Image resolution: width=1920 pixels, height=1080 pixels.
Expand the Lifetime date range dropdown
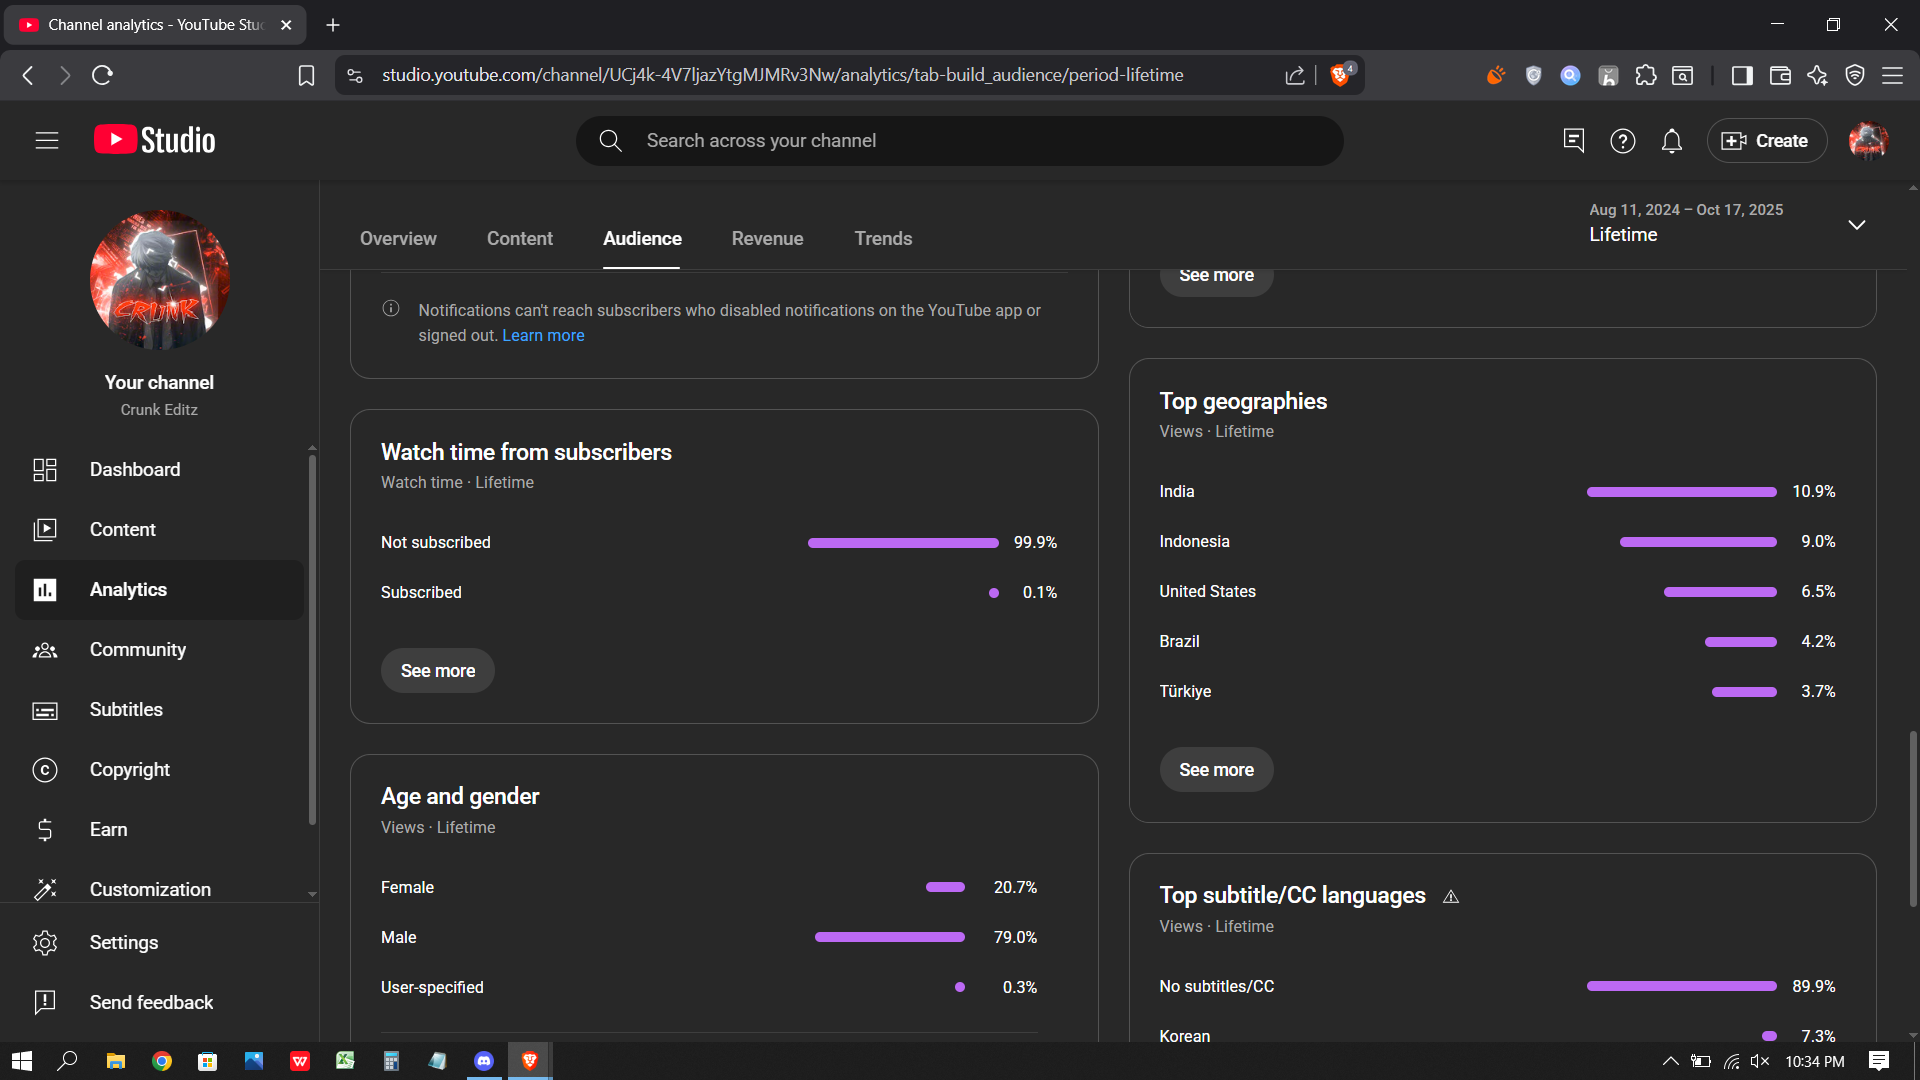(1856, 224)
